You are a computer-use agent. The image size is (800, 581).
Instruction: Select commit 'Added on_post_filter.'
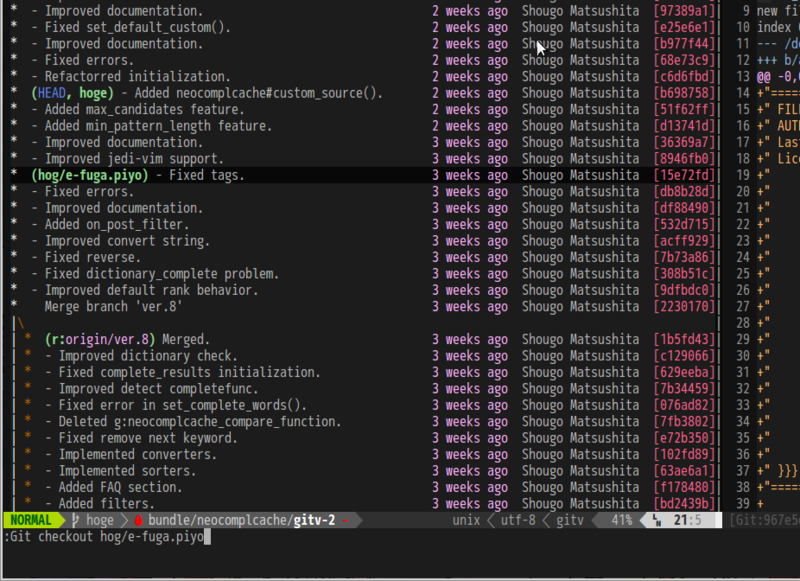[117, 224]
